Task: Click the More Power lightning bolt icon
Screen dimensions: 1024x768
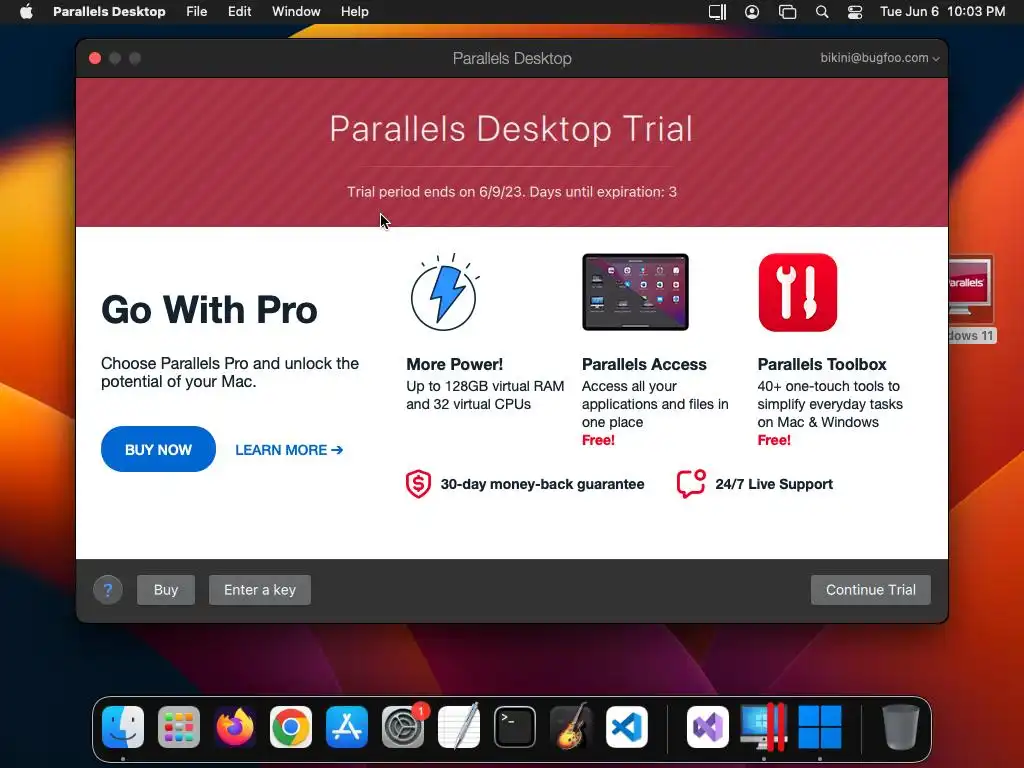Action: 444,292
